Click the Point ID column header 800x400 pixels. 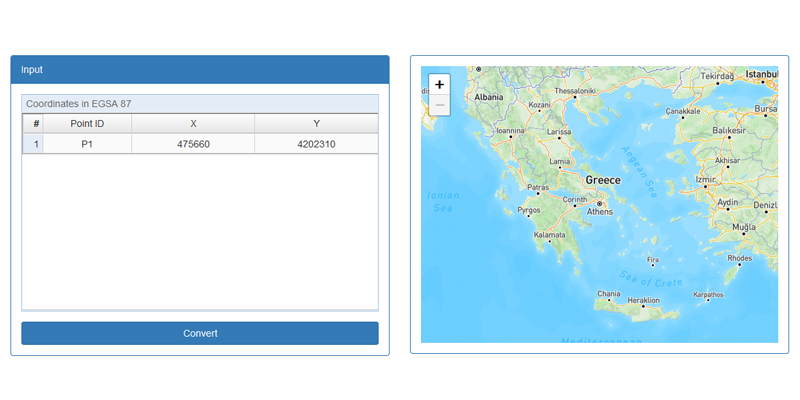click(87, 123)
